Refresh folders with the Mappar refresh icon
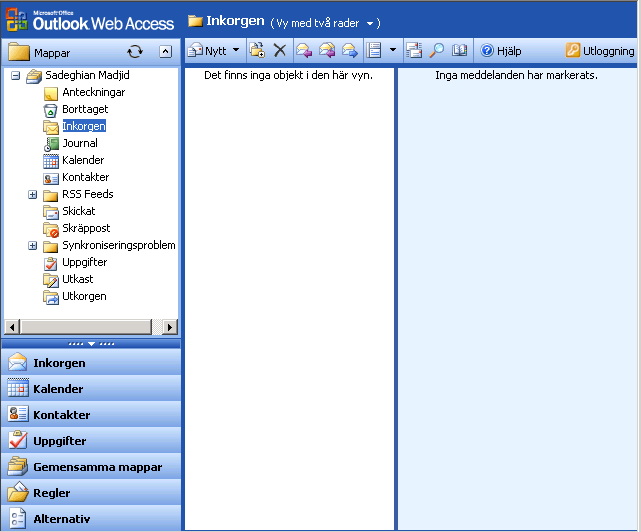This screenshot has width=641, height=532. 134,52
